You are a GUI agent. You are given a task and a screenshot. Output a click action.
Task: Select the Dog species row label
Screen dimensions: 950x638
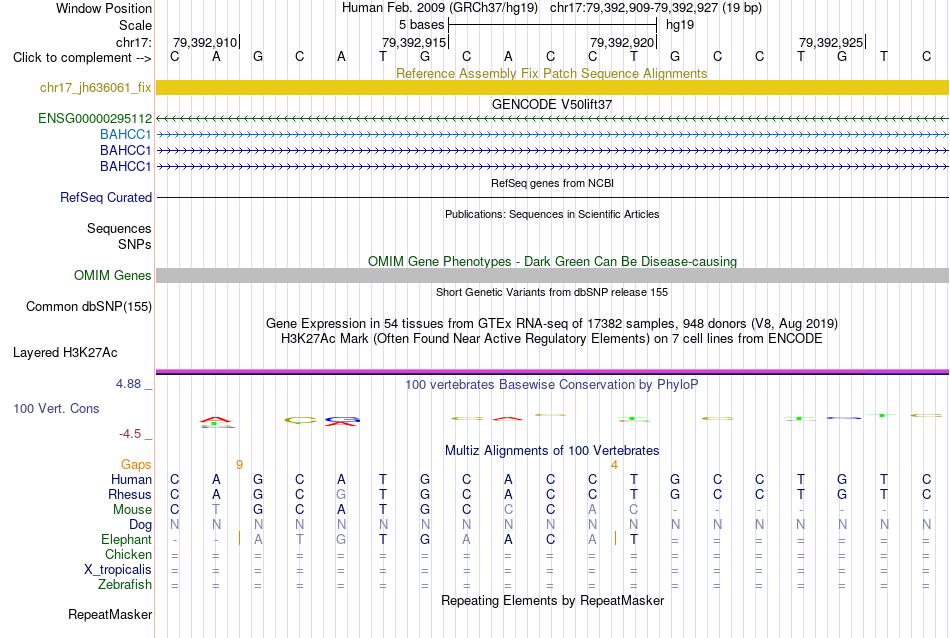[140, 524]
